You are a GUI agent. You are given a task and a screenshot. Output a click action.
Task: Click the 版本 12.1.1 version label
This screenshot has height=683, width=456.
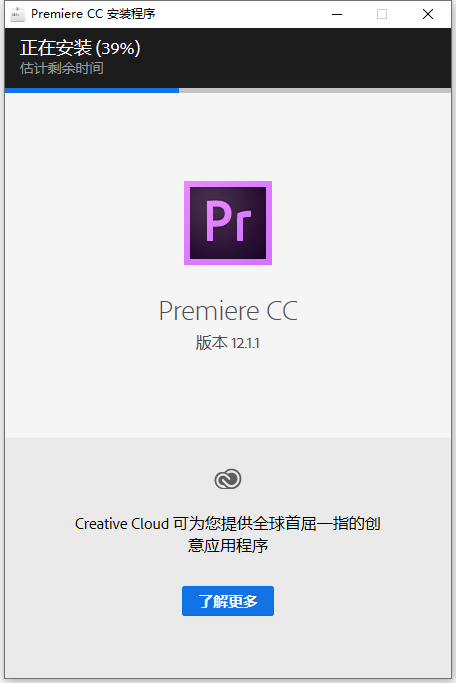point(227,343)
